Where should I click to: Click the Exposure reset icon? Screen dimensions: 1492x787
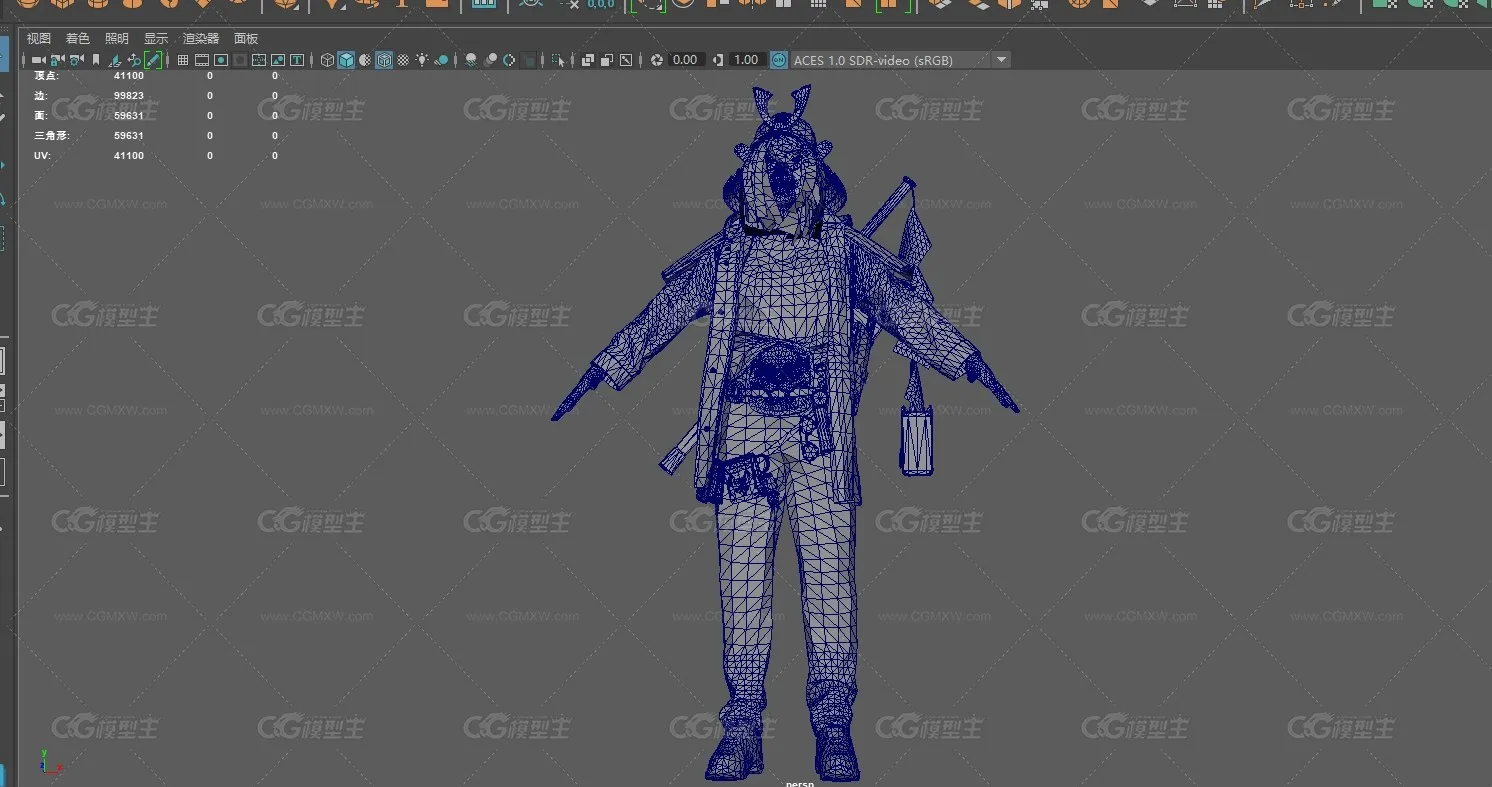[x=657, y=60]
